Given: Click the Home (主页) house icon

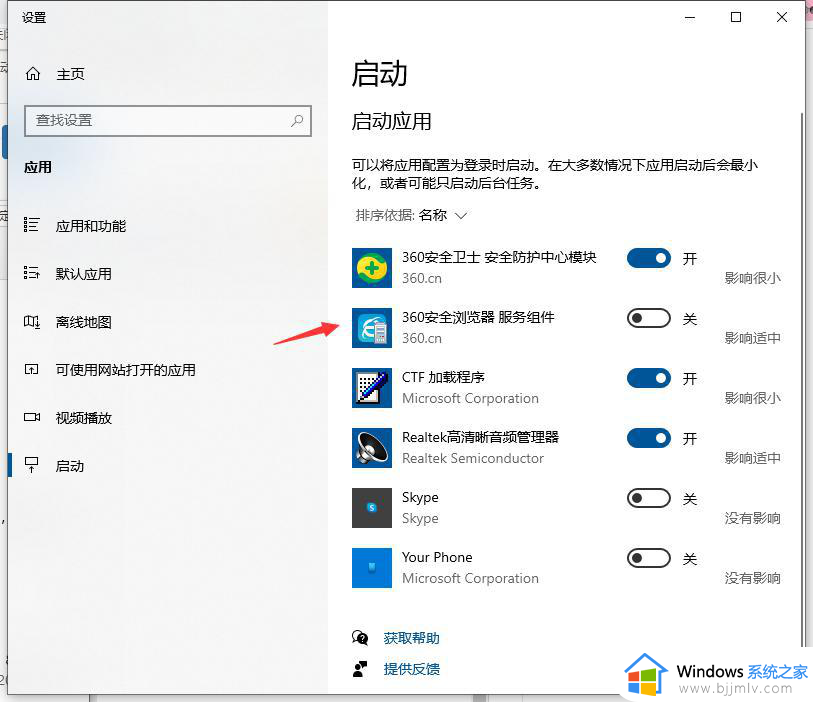Looking at the screenshot, I should point(33,74).
